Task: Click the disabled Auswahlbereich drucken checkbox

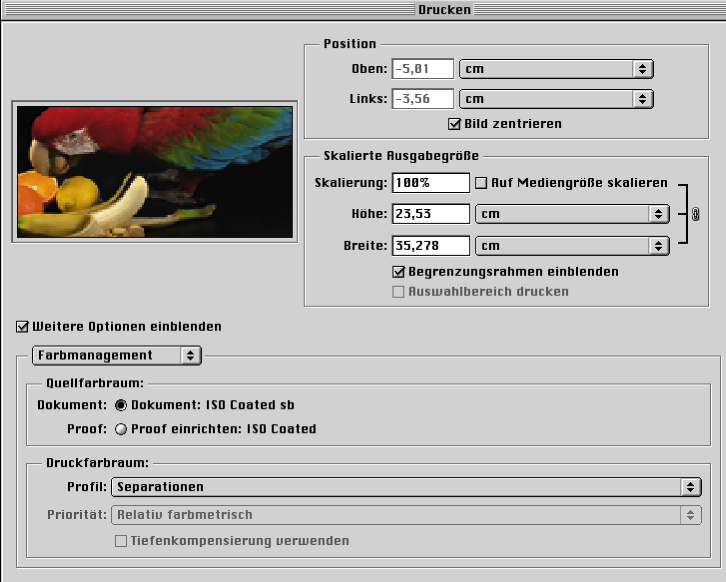Action: tap(398, 292)
